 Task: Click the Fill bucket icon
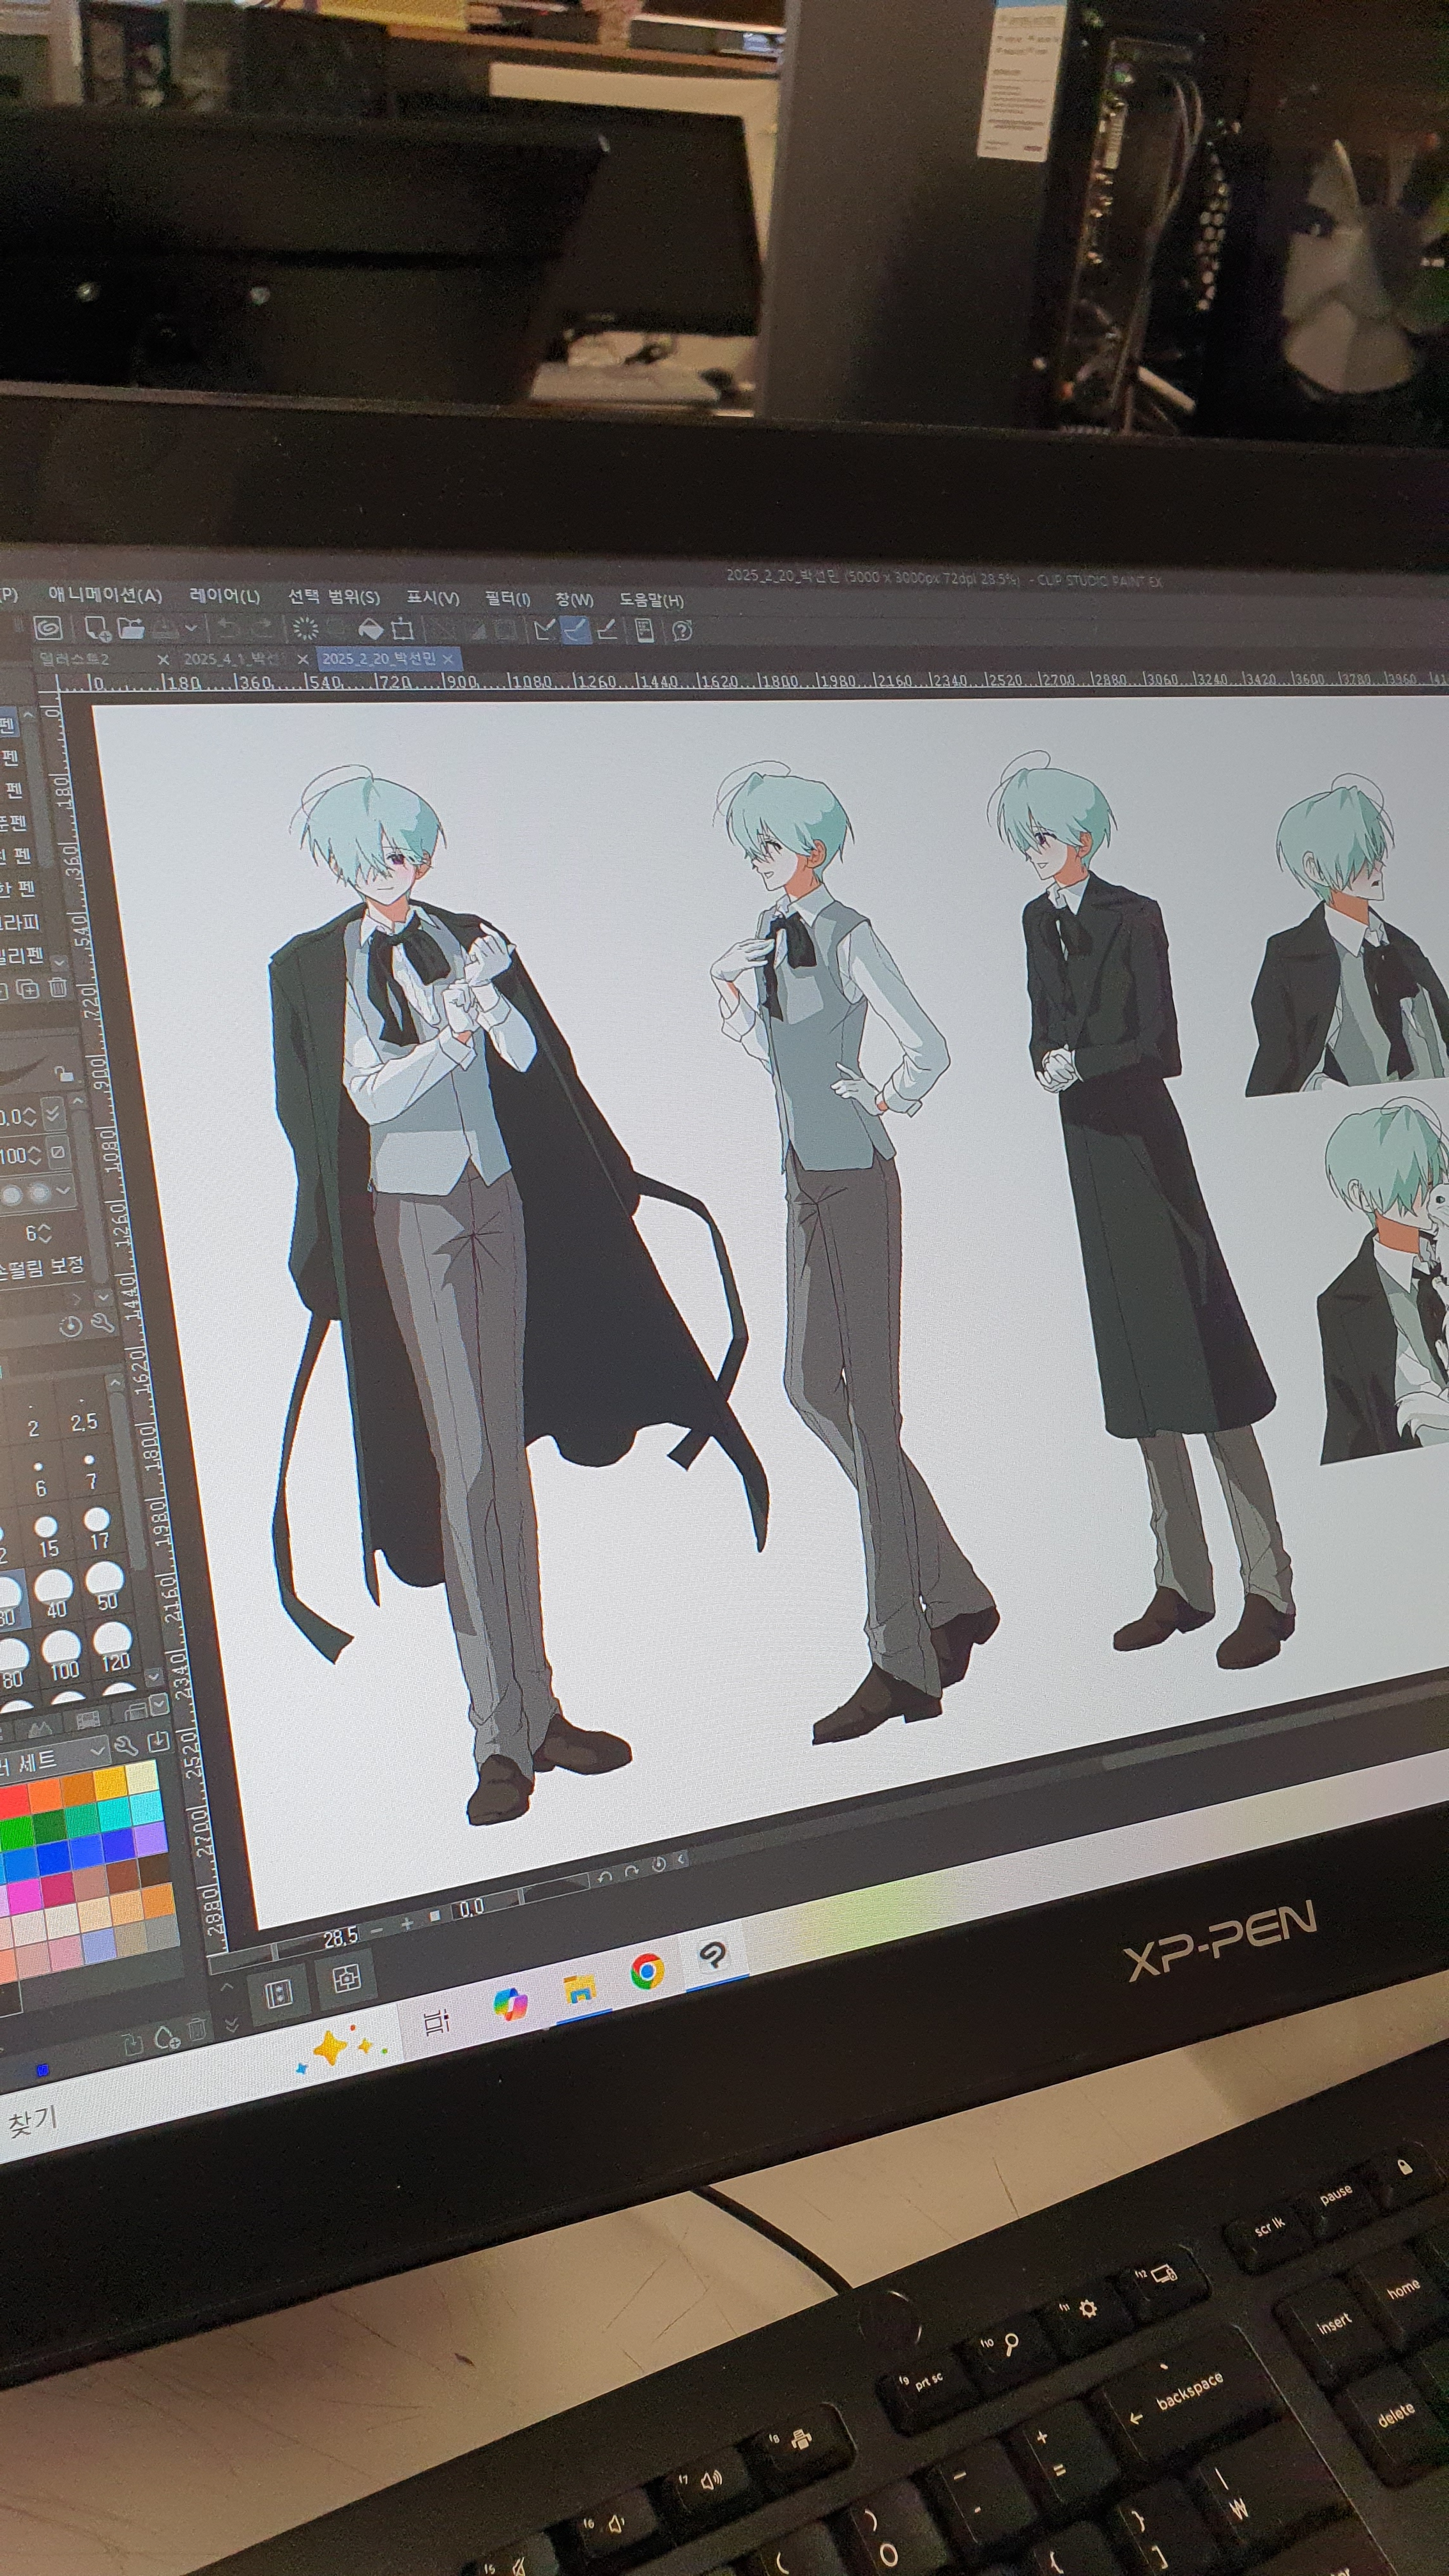(370, 629)
